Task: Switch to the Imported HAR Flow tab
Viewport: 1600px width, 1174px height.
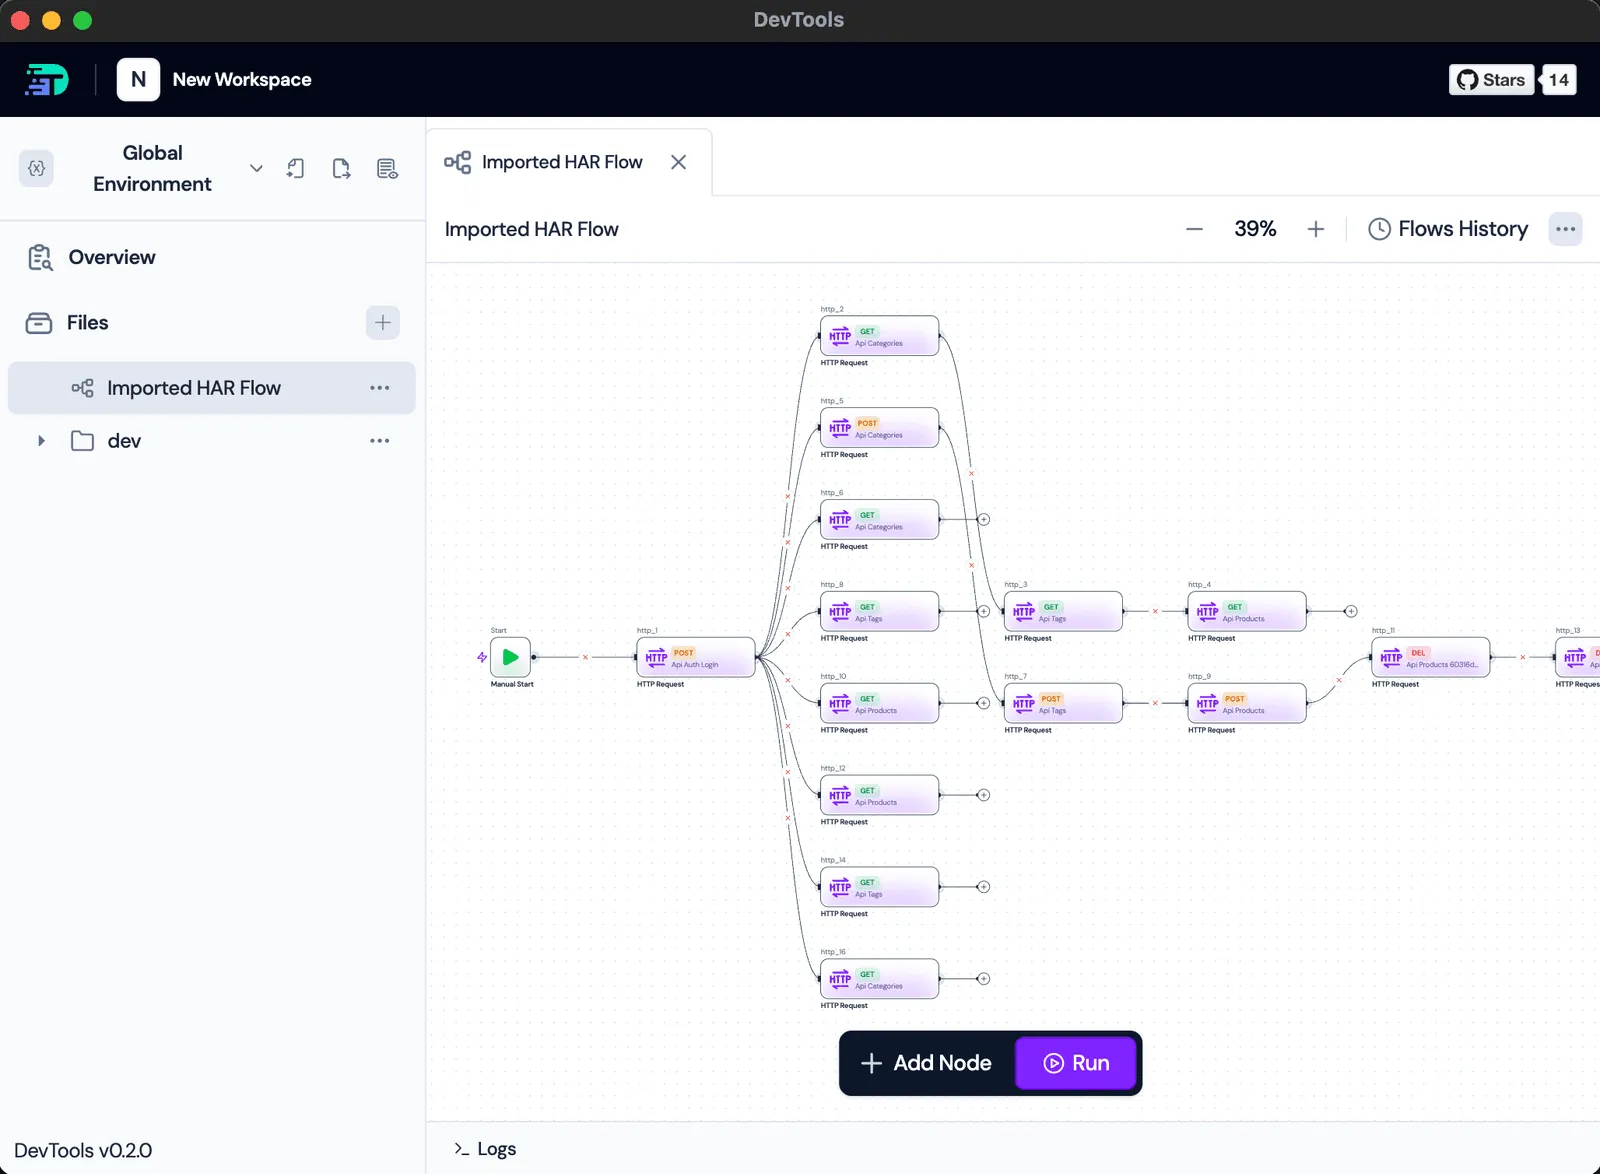Action: point(561,161)
